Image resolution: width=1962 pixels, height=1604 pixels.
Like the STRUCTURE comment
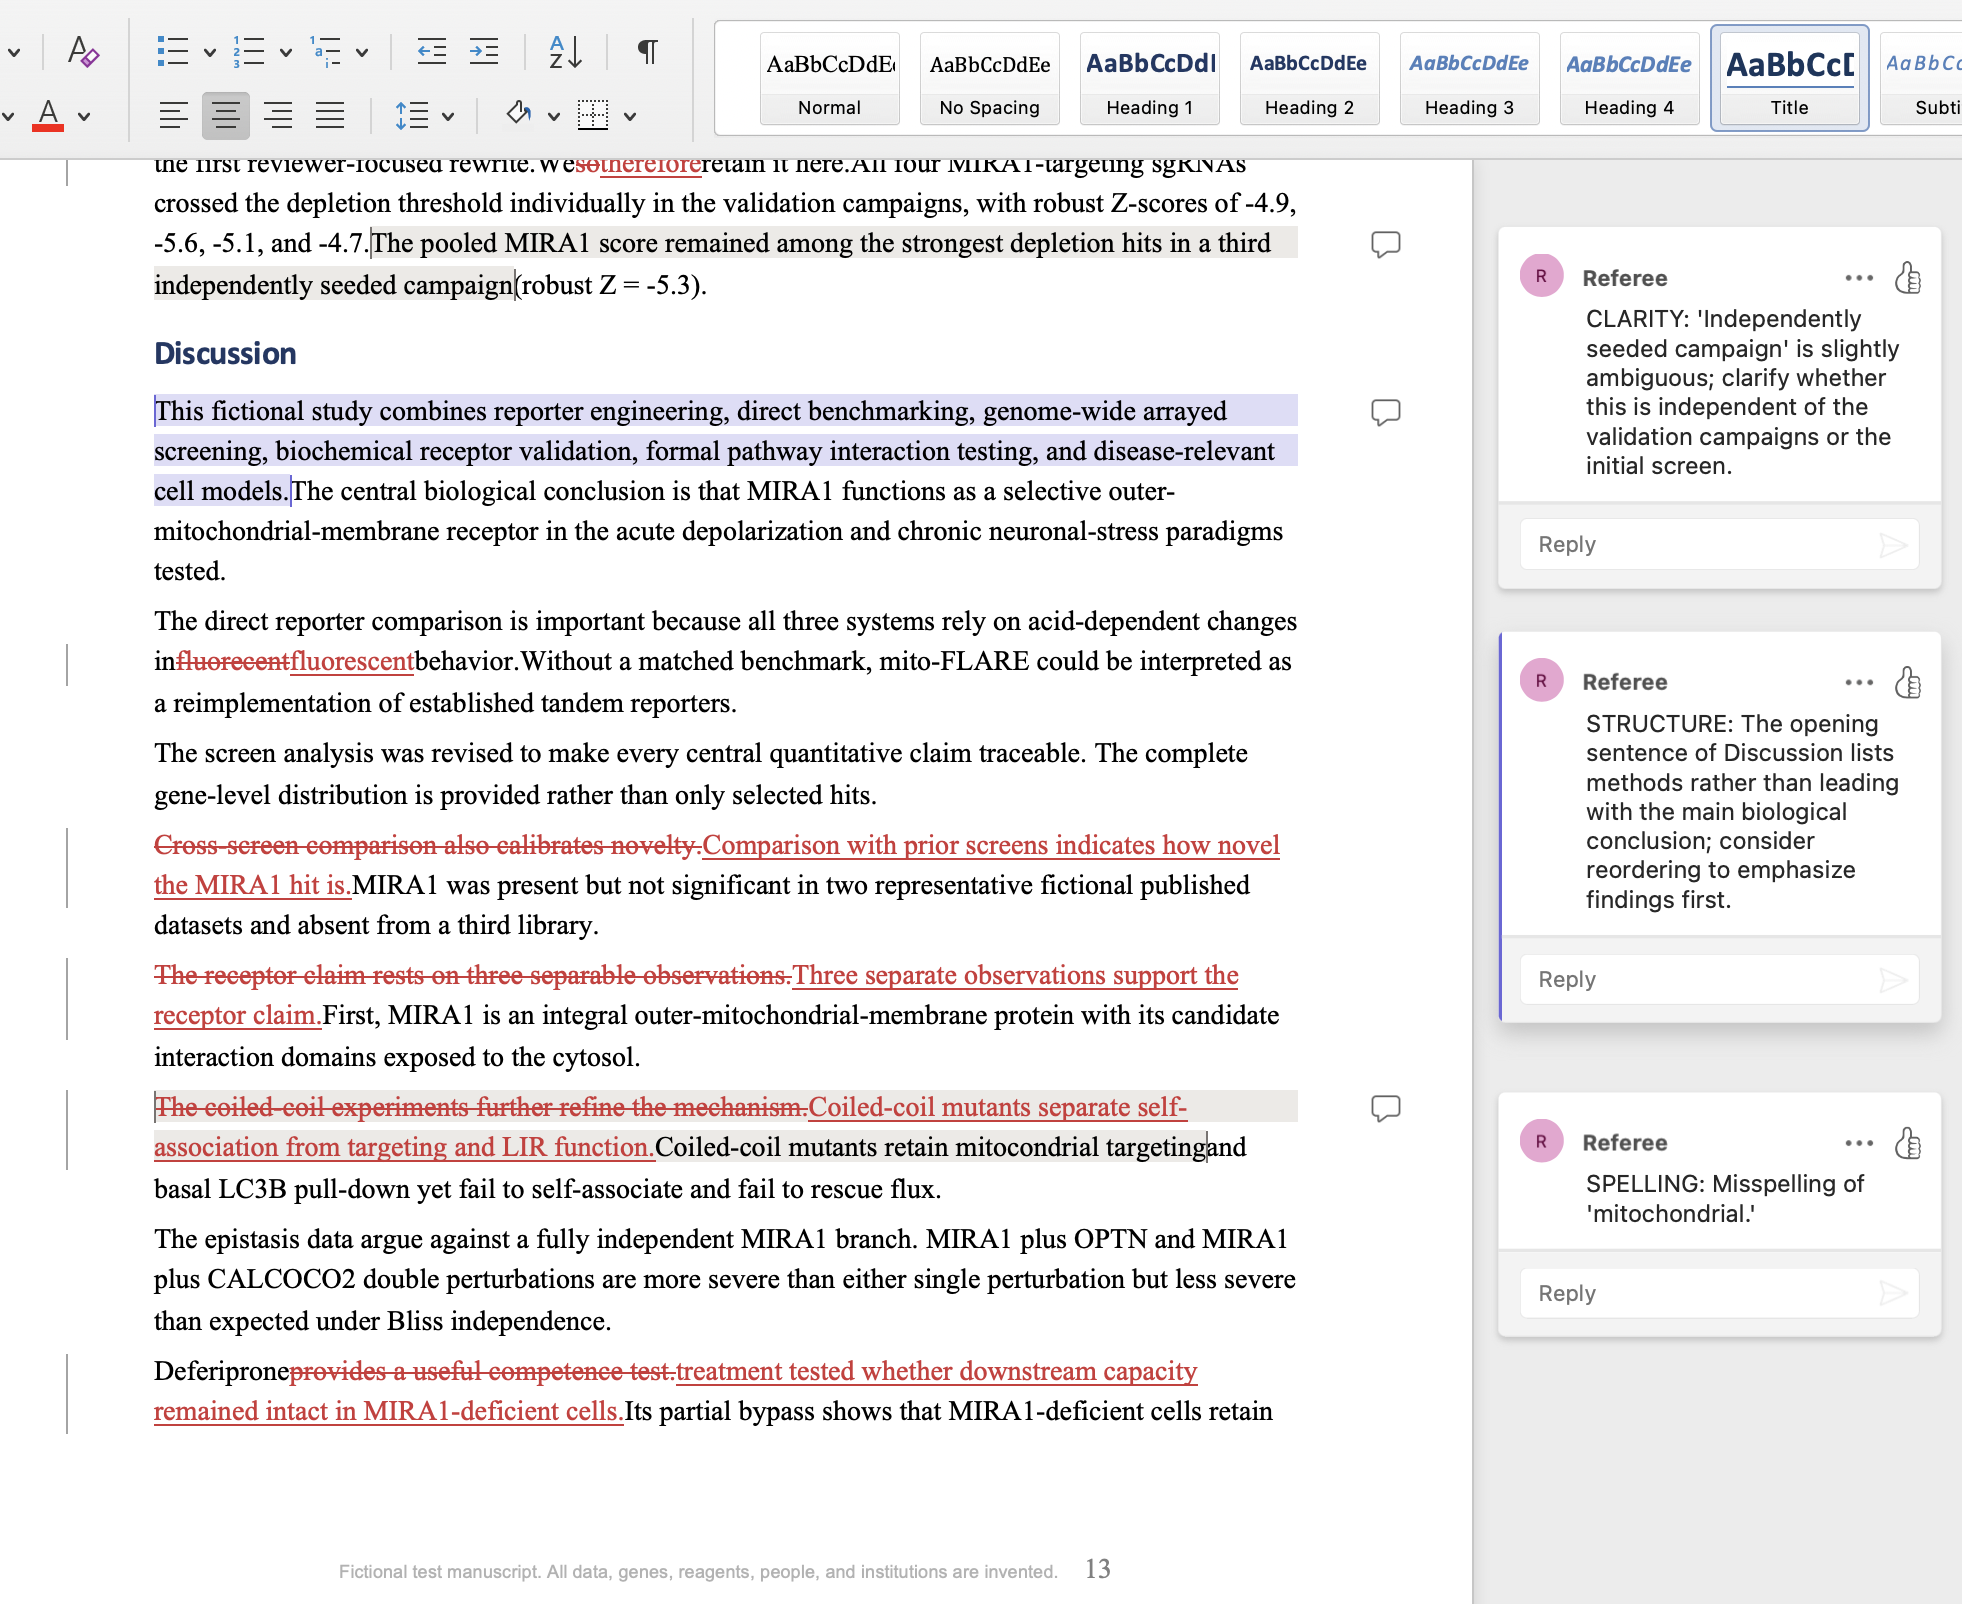pyautogui.click(x=1908, y=682)
